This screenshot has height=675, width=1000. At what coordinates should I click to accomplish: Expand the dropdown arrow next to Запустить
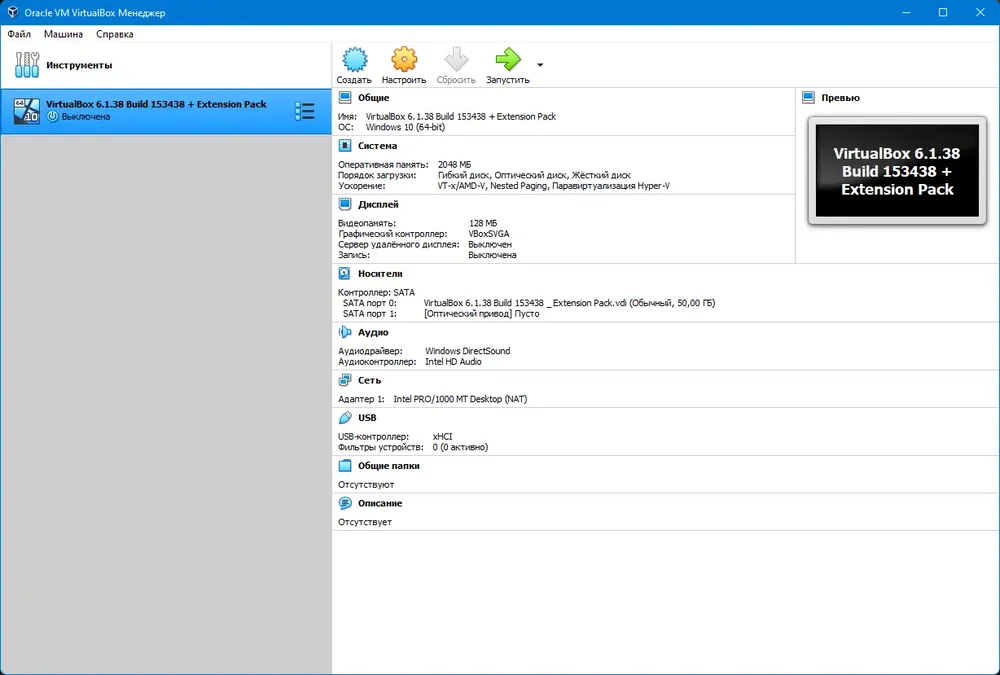(540, 64)
